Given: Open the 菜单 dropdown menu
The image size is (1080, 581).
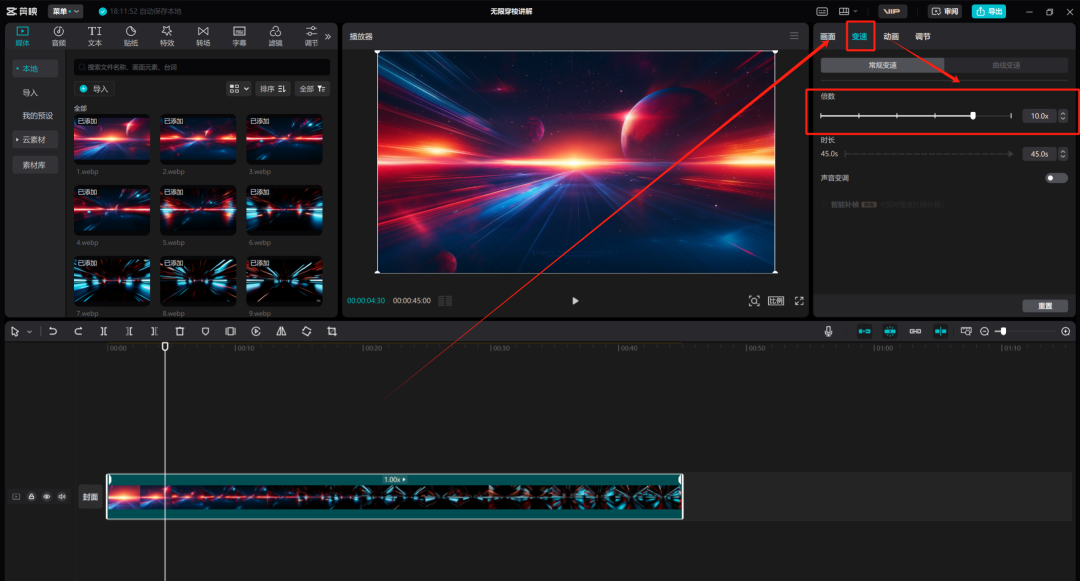Looking at the screenshot, I should [67, 11].
